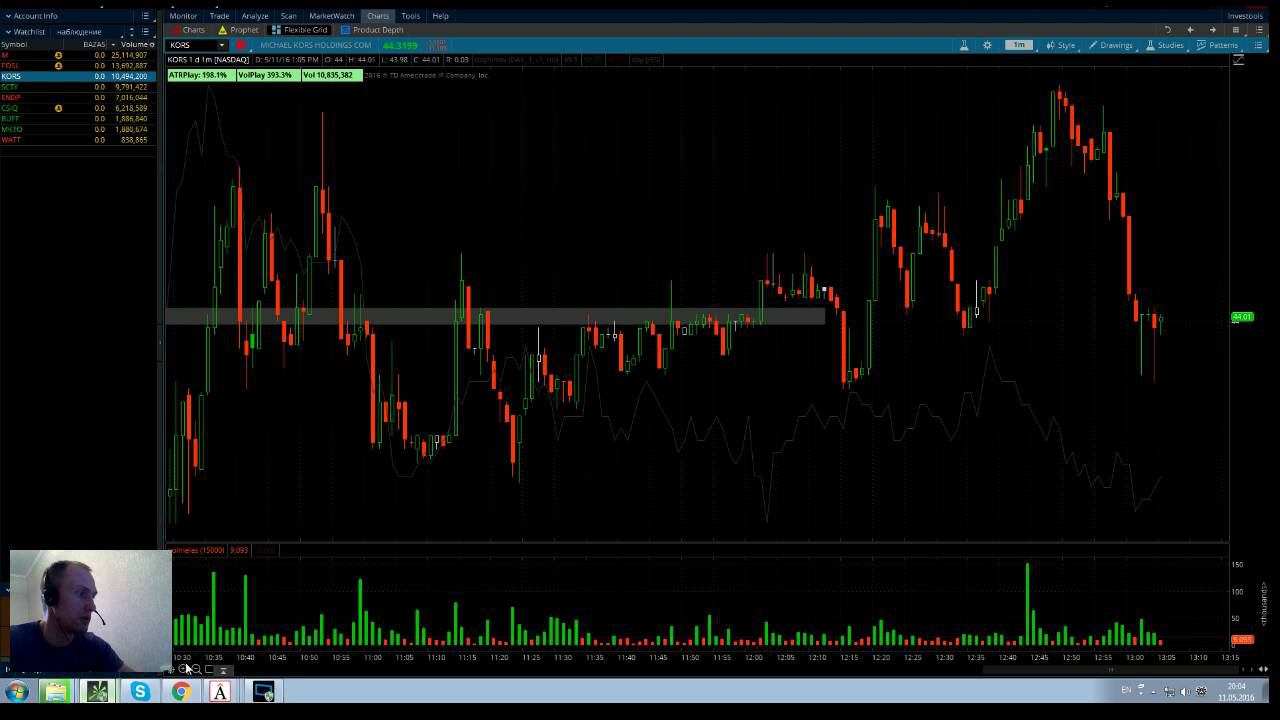Open the Monitor tab

183,16
